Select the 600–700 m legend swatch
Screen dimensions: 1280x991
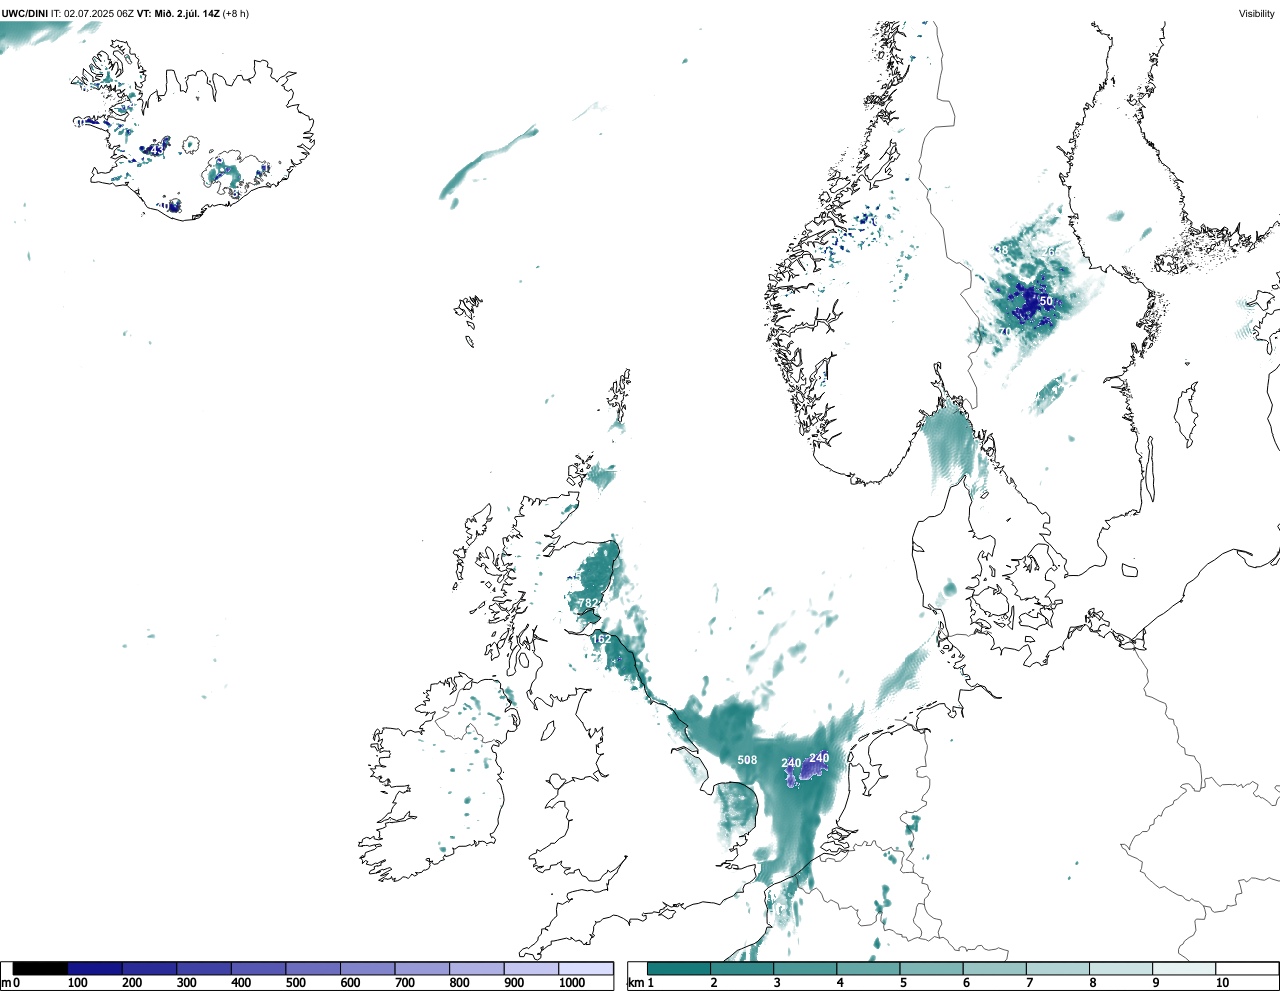coord(367,968)
